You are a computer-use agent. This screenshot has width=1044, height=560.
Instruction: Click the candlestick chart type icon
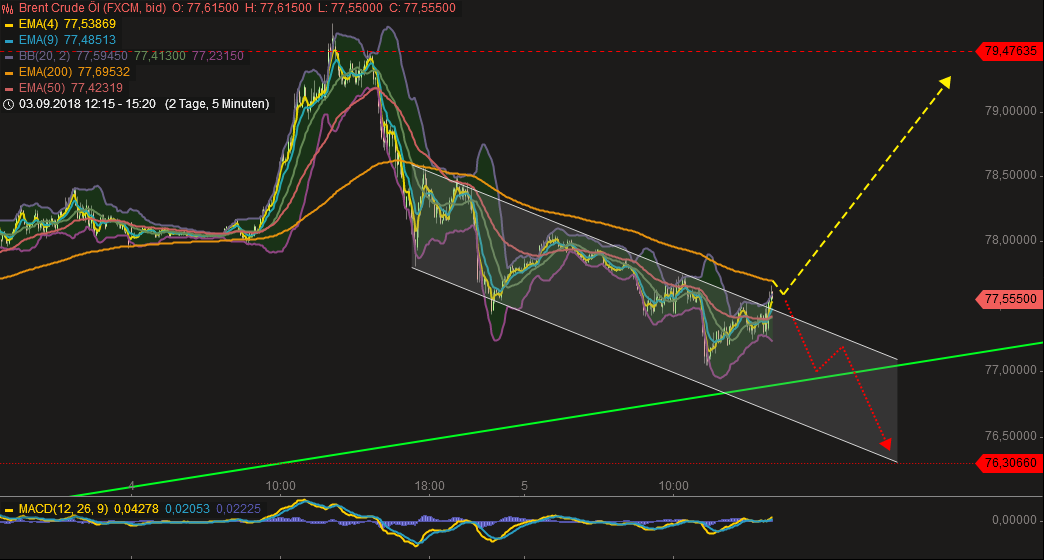pyautogui.click(x=8, y=9)
